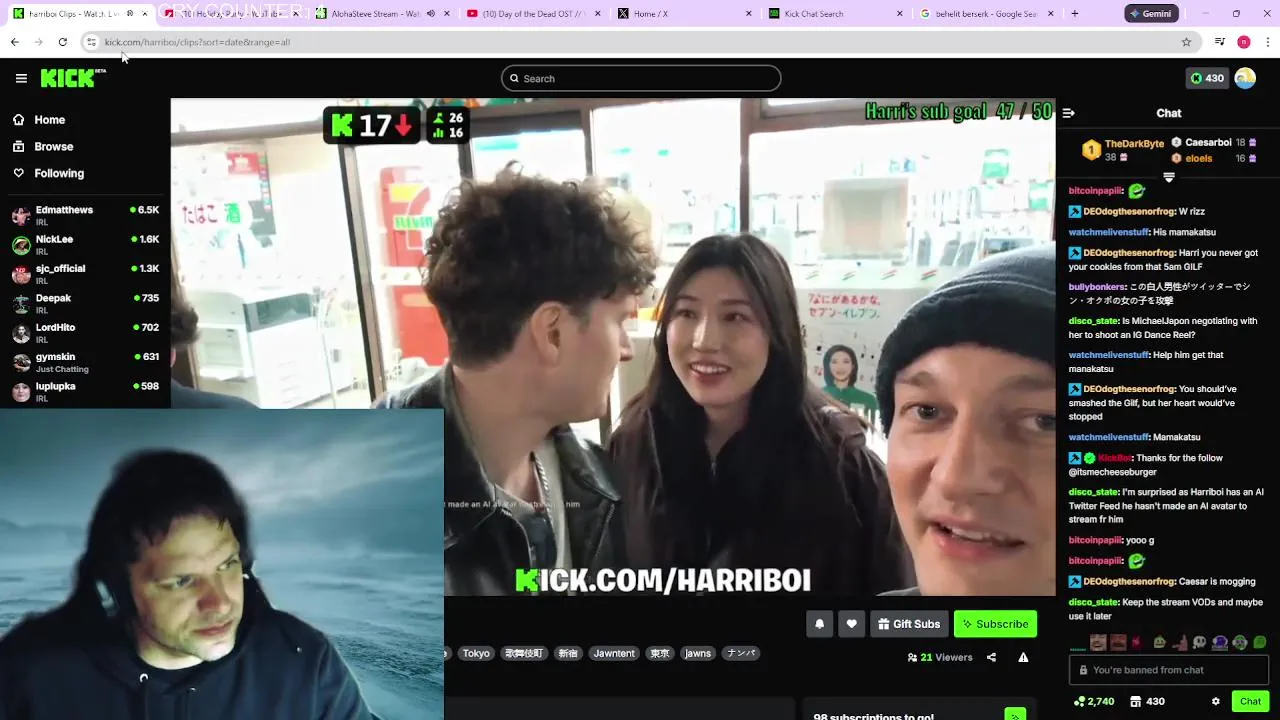Open sjc_official channel from sidebar

[85, 274]
